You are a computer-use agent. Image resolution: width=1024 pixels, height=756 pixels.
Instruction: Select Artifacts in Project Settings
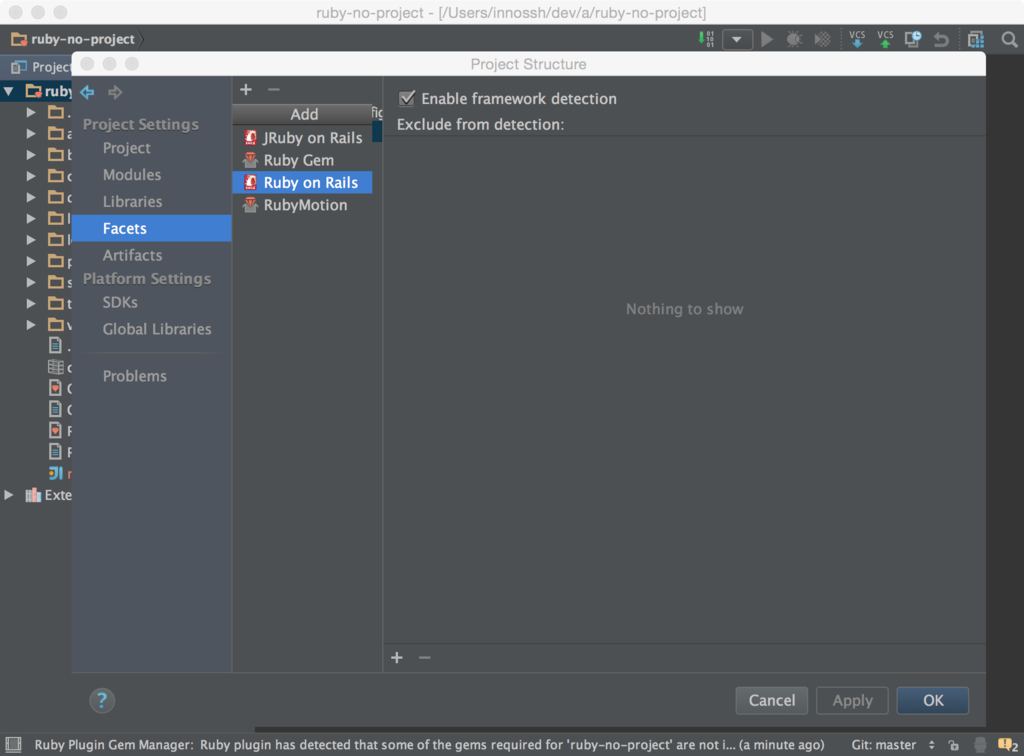(x=133, y=255)
